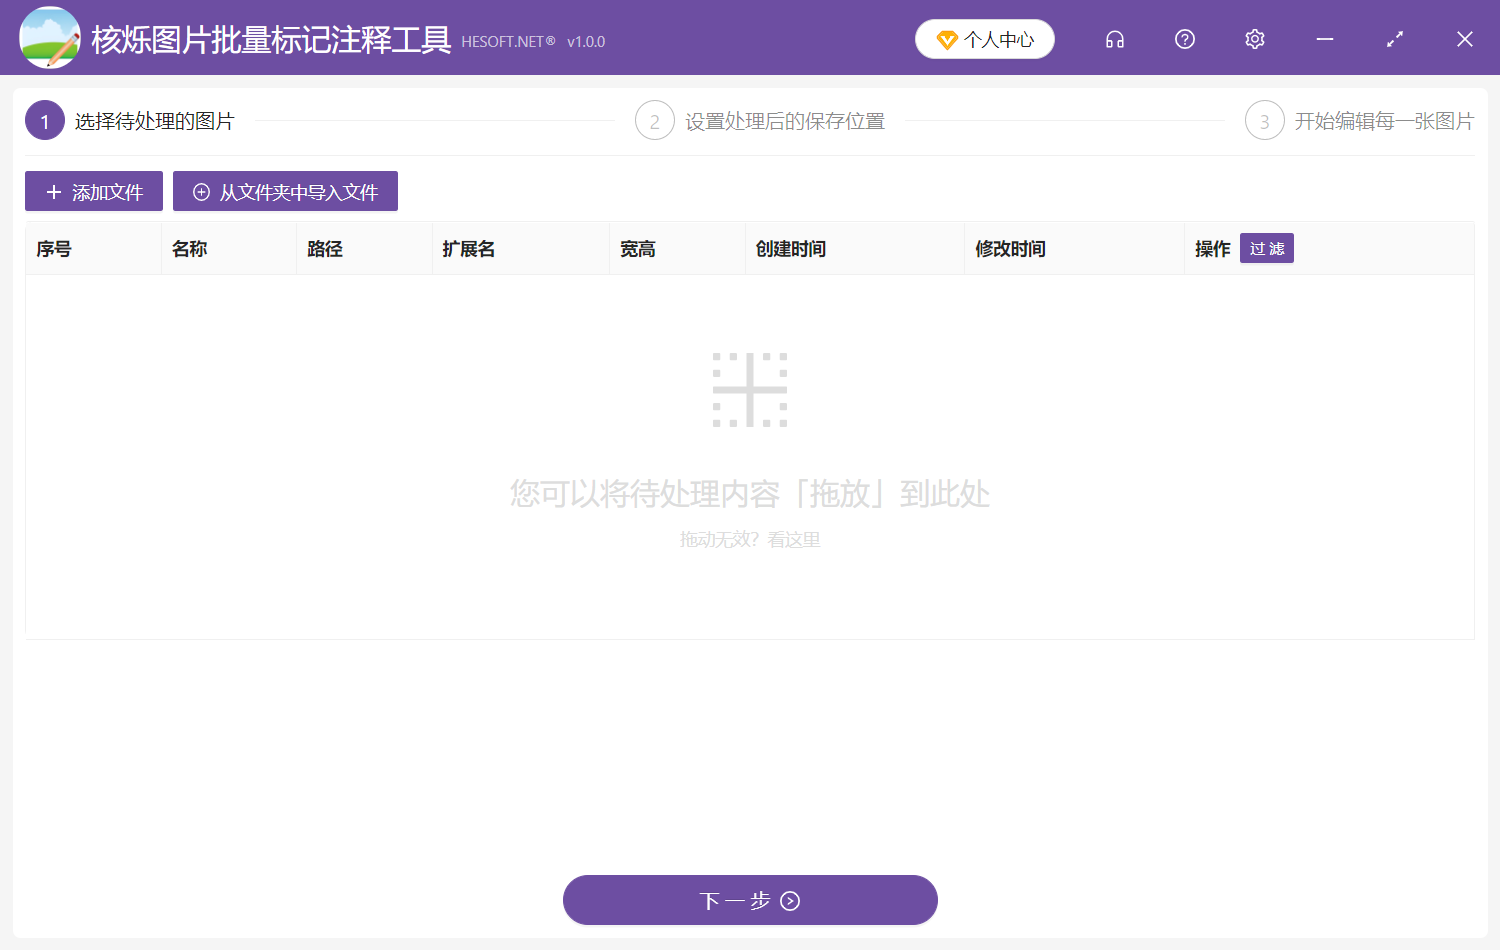Click the circled plus icon on 从文件夹中导入文件
1500x950 pixels.
200,191
